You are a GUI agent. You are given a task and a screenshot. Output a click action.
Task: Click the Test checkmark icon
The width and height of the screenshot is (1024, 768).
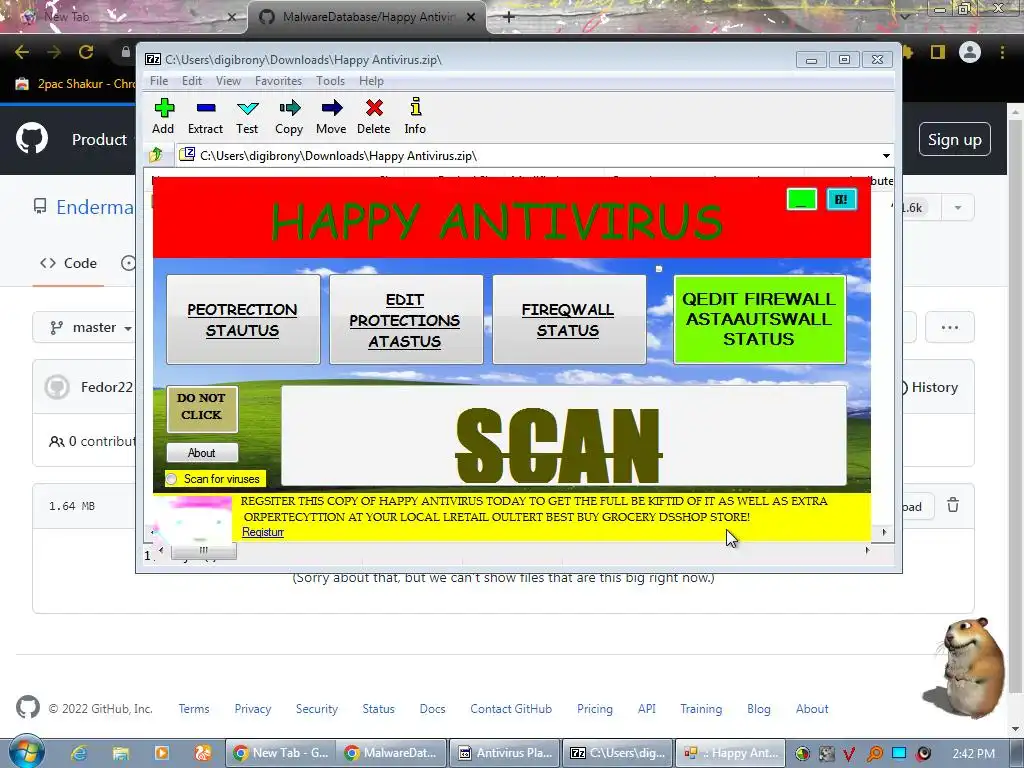(x=248, y=108)
